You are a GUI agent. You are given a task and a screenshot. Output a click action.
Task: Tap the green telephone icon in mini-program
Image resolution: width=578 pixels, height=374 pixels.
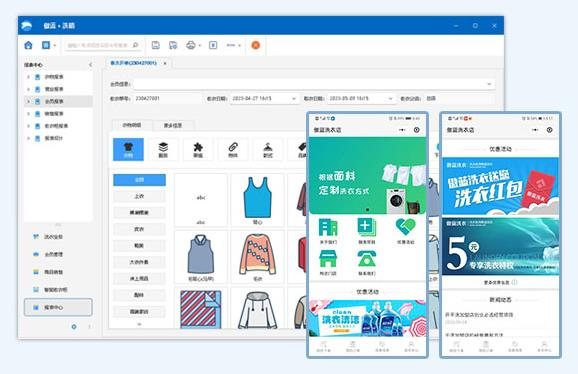pyautogui.click(x=367, y=259)
